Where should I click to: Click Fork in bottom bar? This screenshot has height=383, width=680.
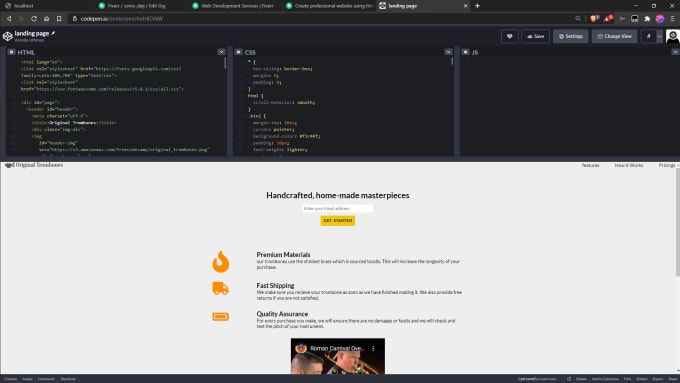point(628,379)
